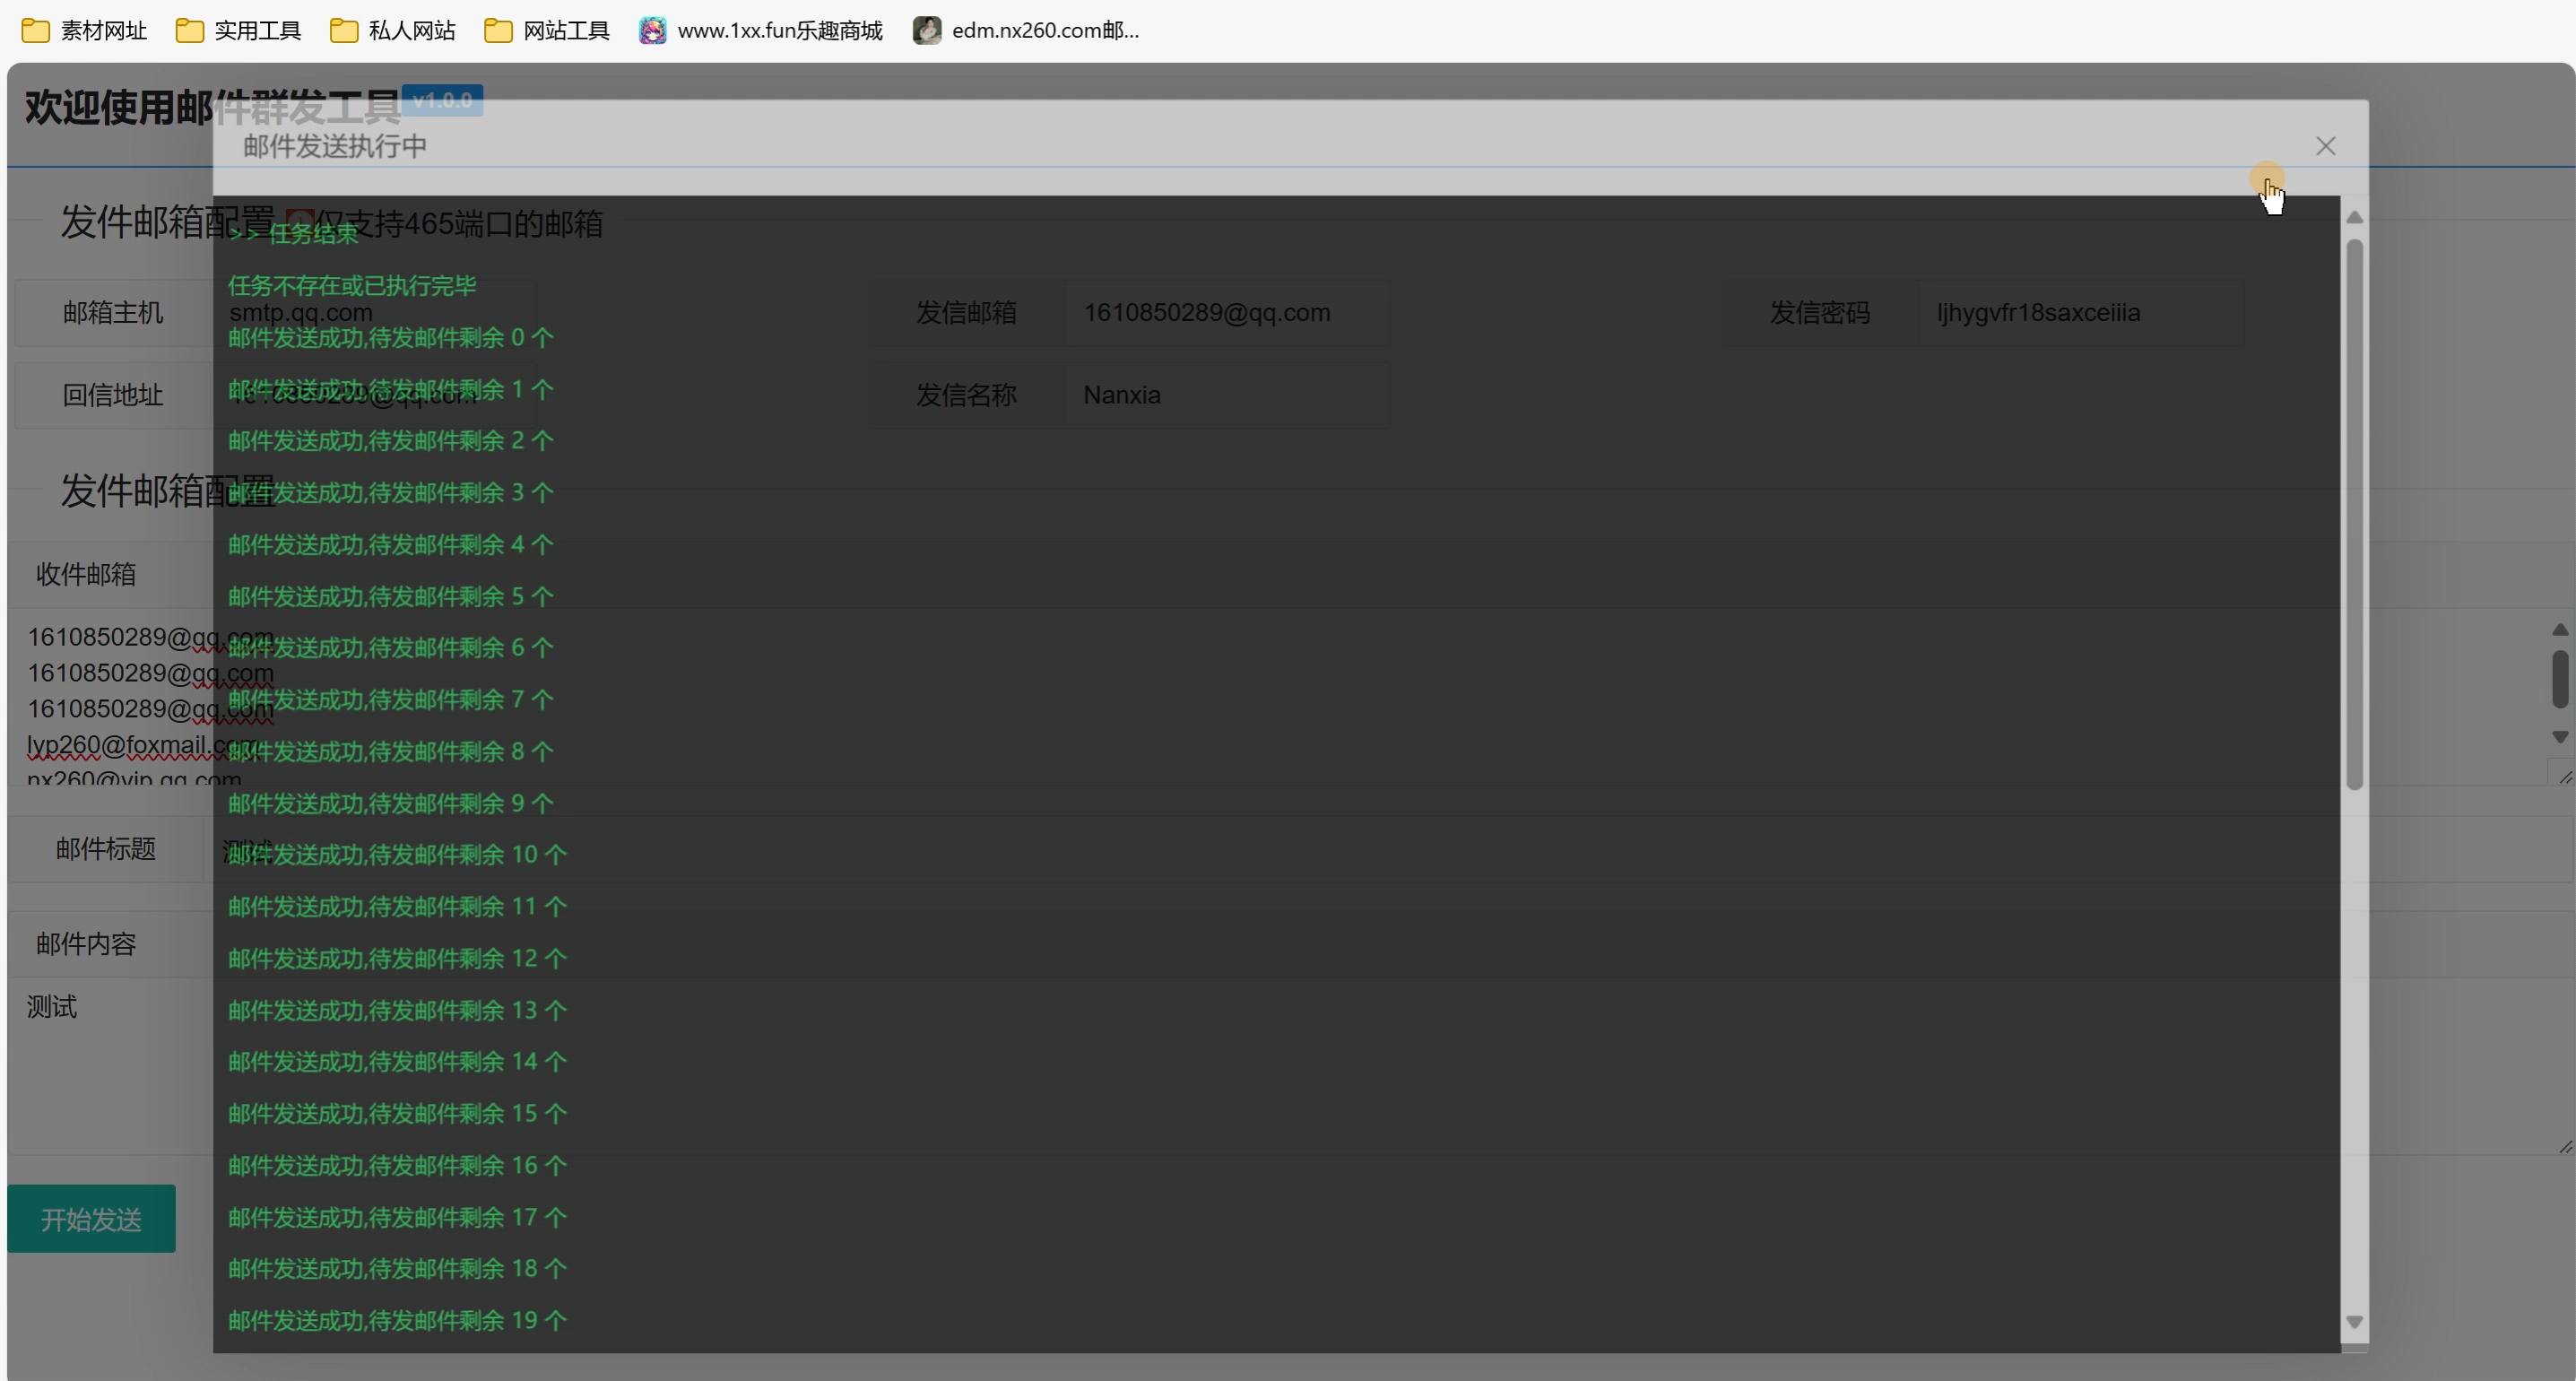Select log line 待发邮件剩余 8 个
This screenshot has width=2576, height=1381.
point(391,752)
